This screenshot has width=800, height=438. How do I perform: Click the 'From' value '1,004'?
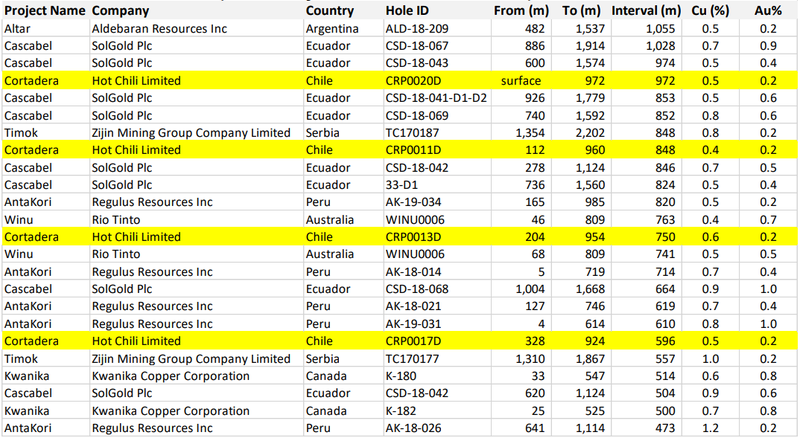pos(530,288)
